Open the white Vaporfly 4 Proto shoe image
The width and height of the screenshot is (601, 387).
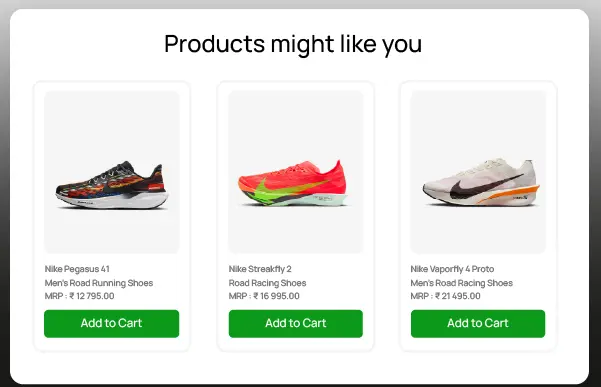[x=478, y=172]
